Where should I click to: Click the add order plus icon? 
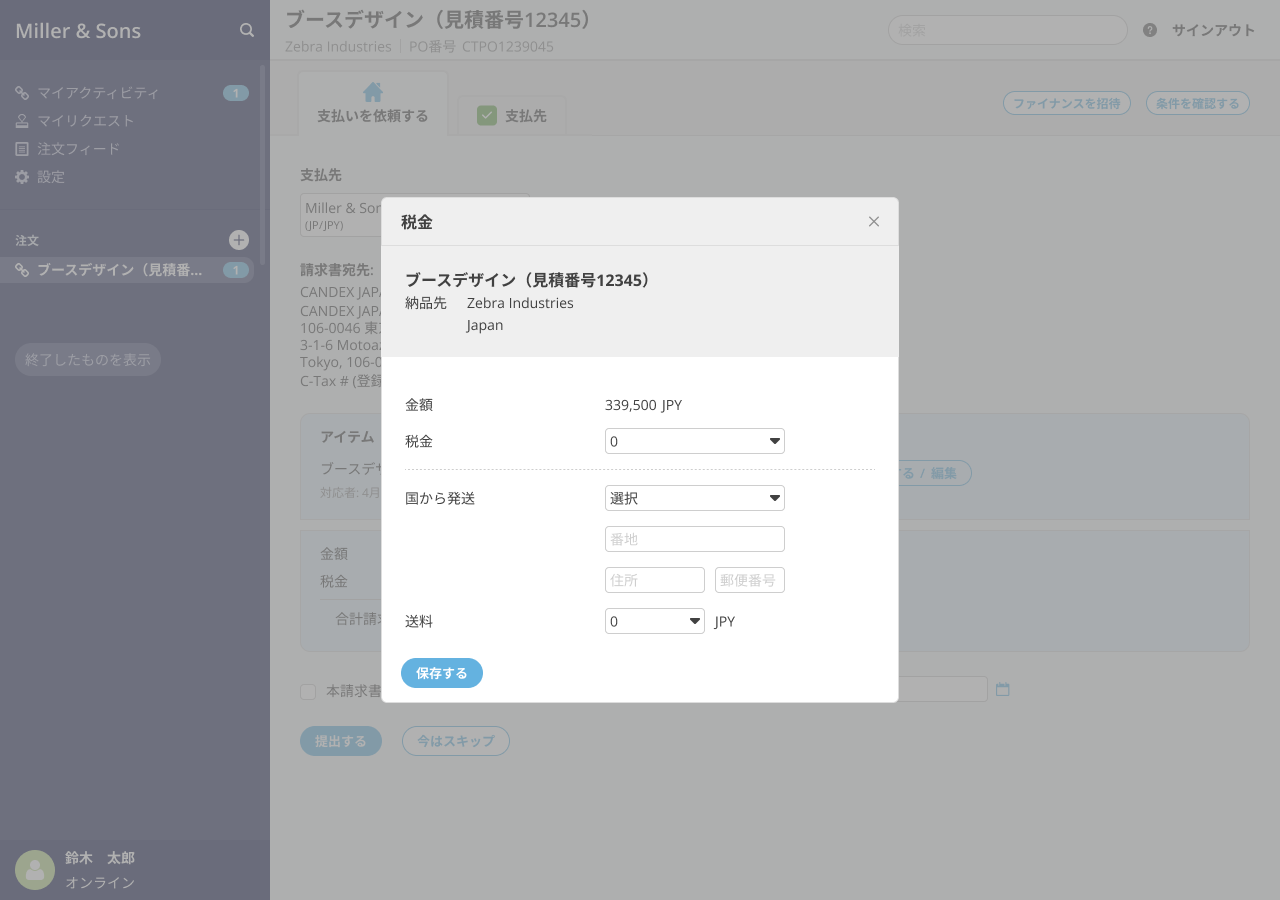click(x=239, y=240)
